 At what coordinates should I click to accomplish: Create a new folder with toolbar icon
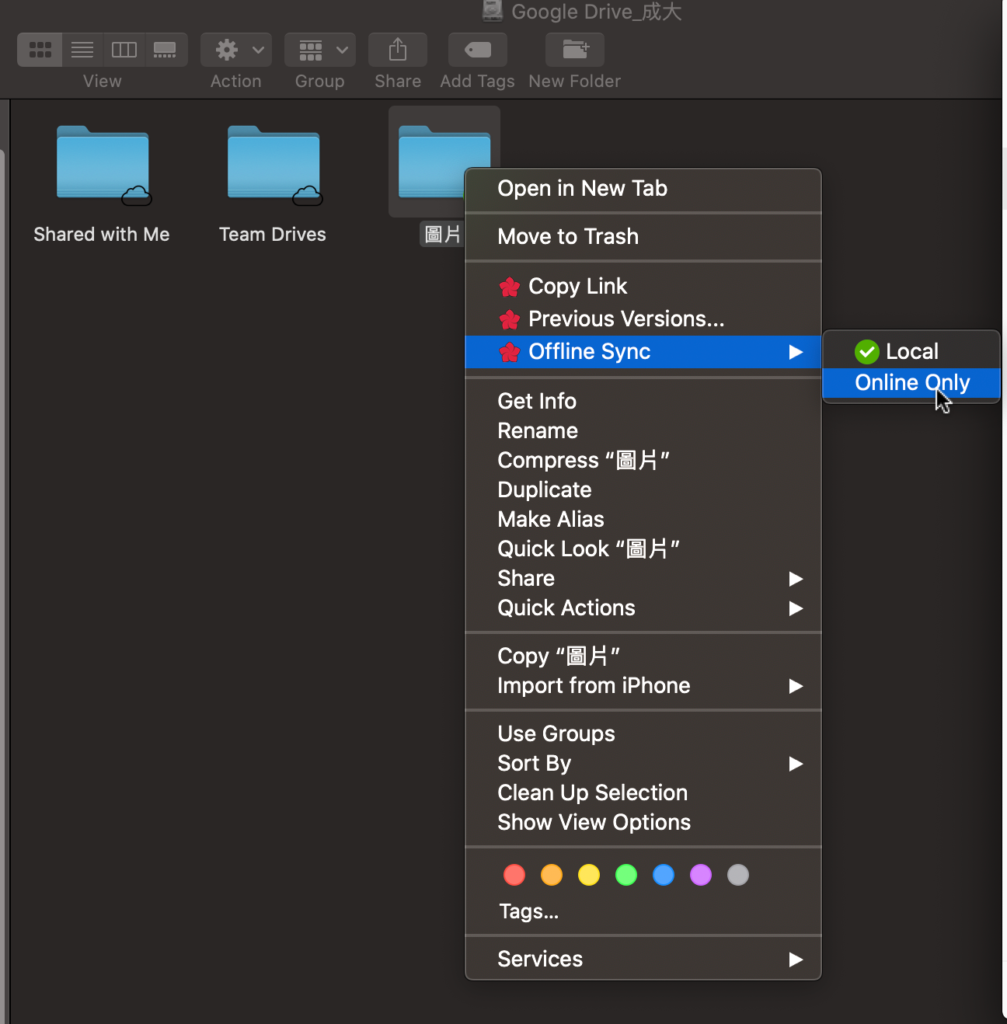point(574,49)
